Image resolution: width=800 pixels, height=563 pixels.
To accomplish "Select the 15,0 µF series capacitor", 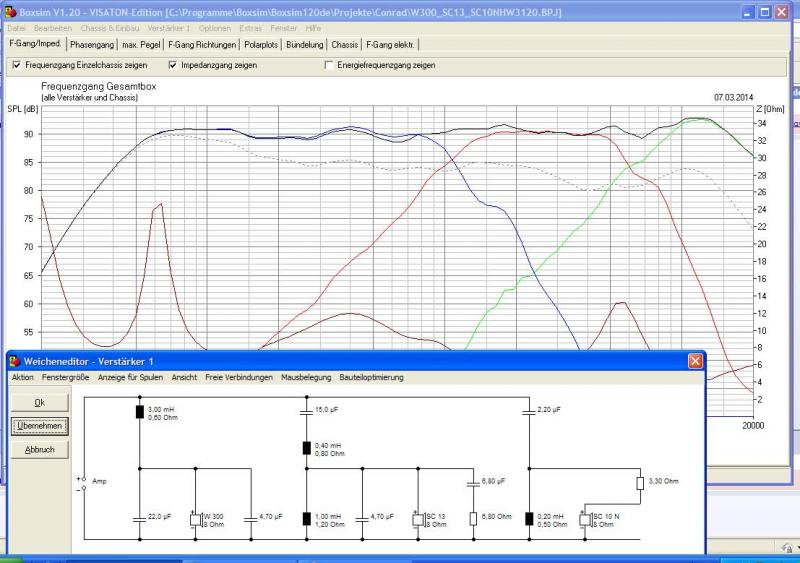I will [x=305, y=410].
